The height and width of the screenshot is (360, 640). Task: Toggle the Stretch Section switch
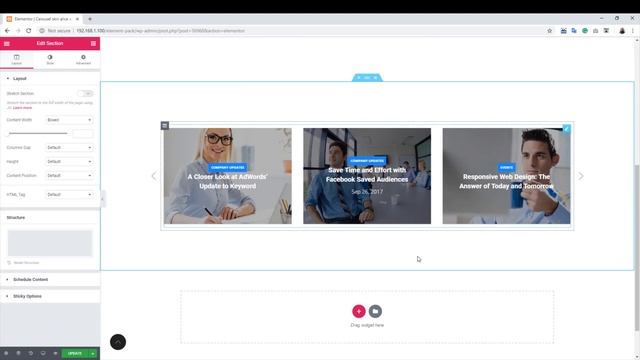coord(85,93)
